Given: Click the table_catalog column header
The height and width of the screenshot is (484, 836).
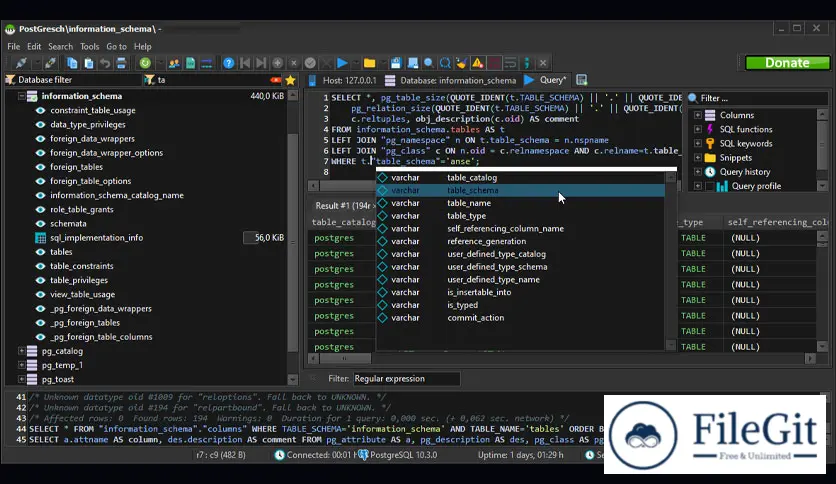Looking at the screenshot, I should [342, 222].
